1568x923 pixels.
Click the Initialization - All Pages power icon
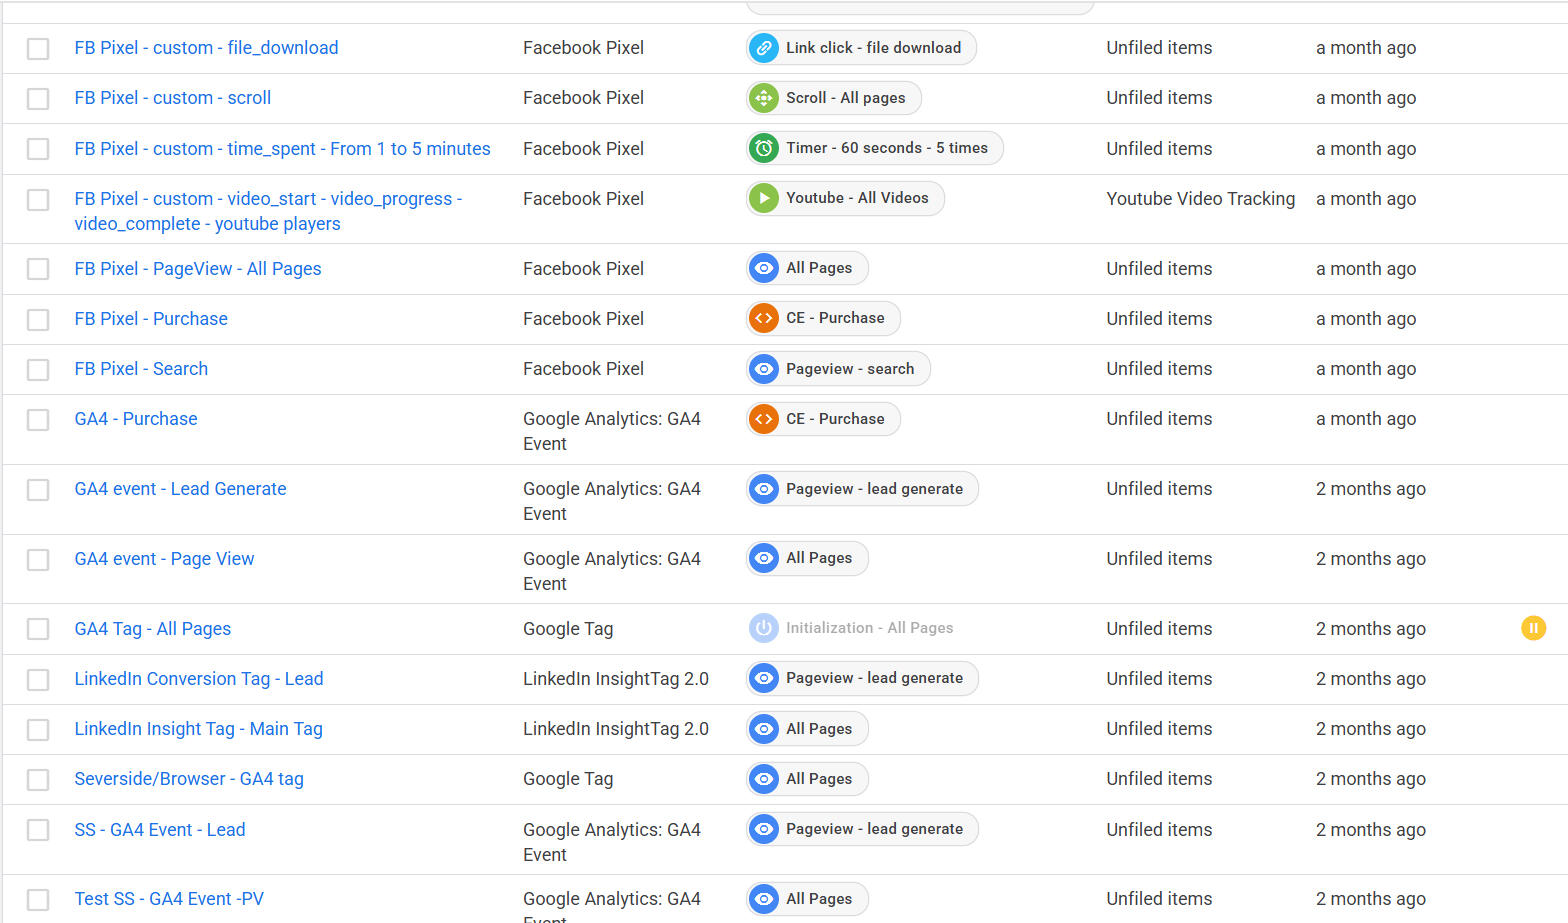(764, 628)
